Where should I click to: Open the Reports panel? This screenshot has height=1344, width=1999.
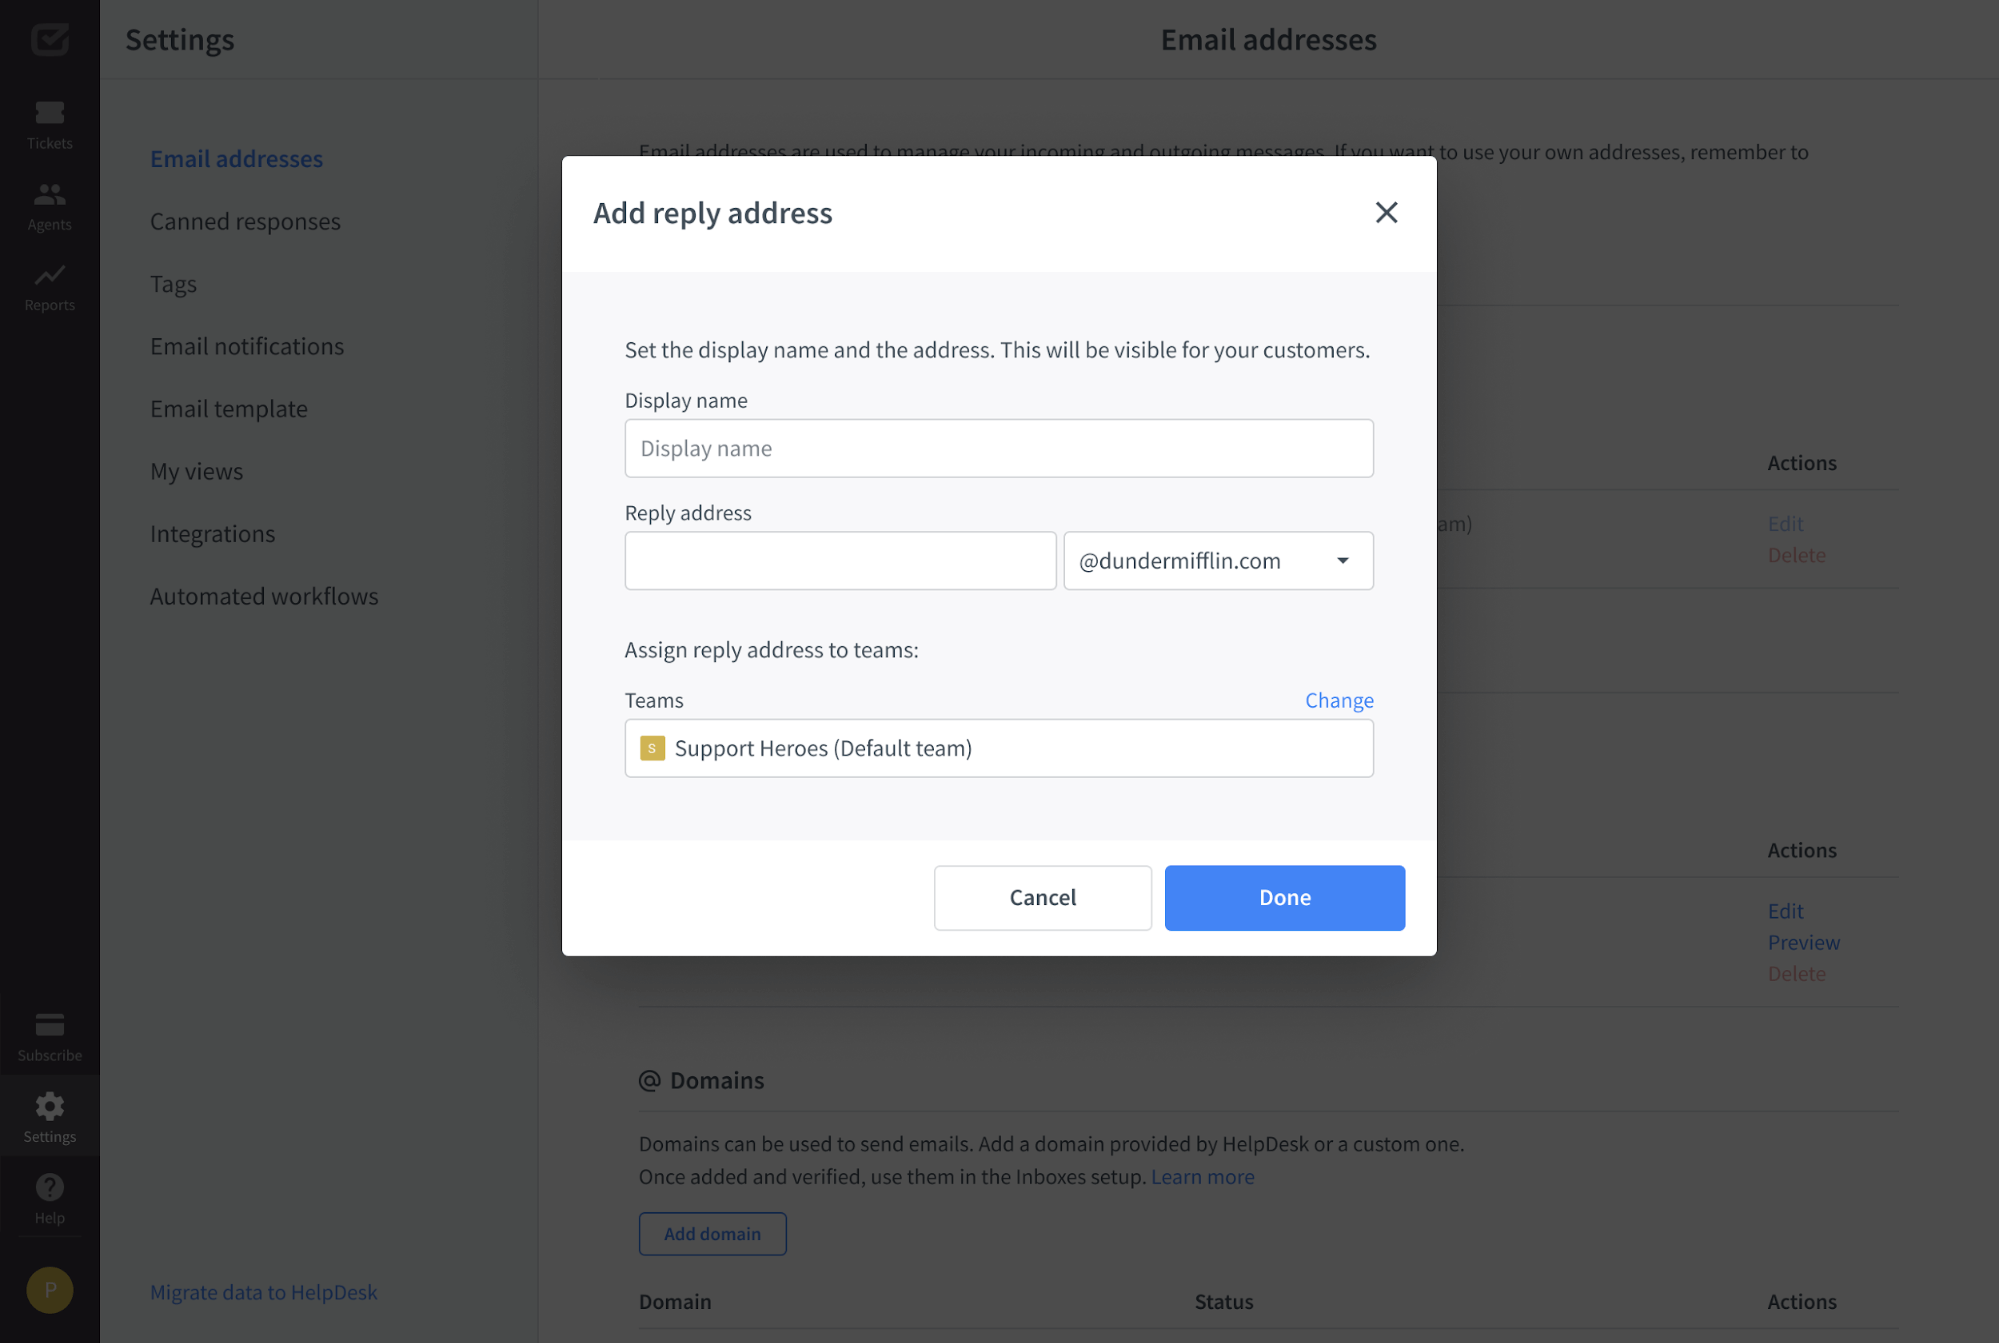[x=49, y=285]
